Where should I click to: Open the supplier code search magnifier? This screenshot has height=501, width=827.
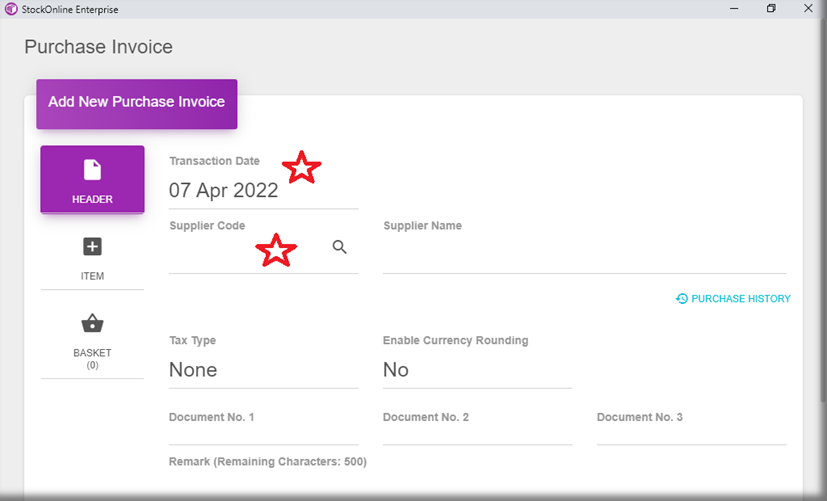pos(340,247)
